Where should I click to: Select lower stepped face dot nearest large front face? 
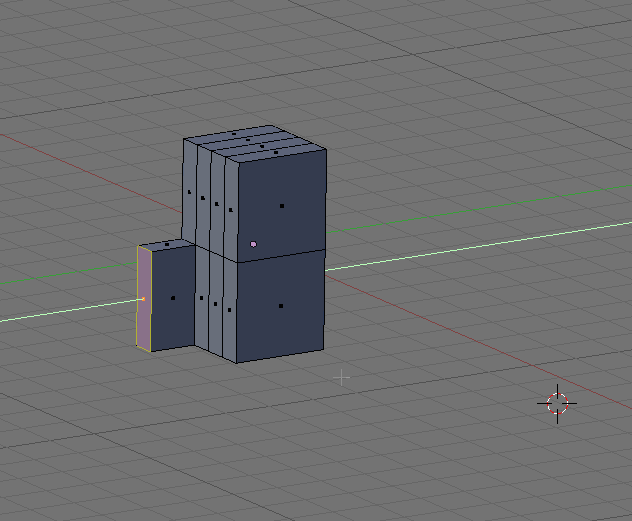tap(229, 310)
